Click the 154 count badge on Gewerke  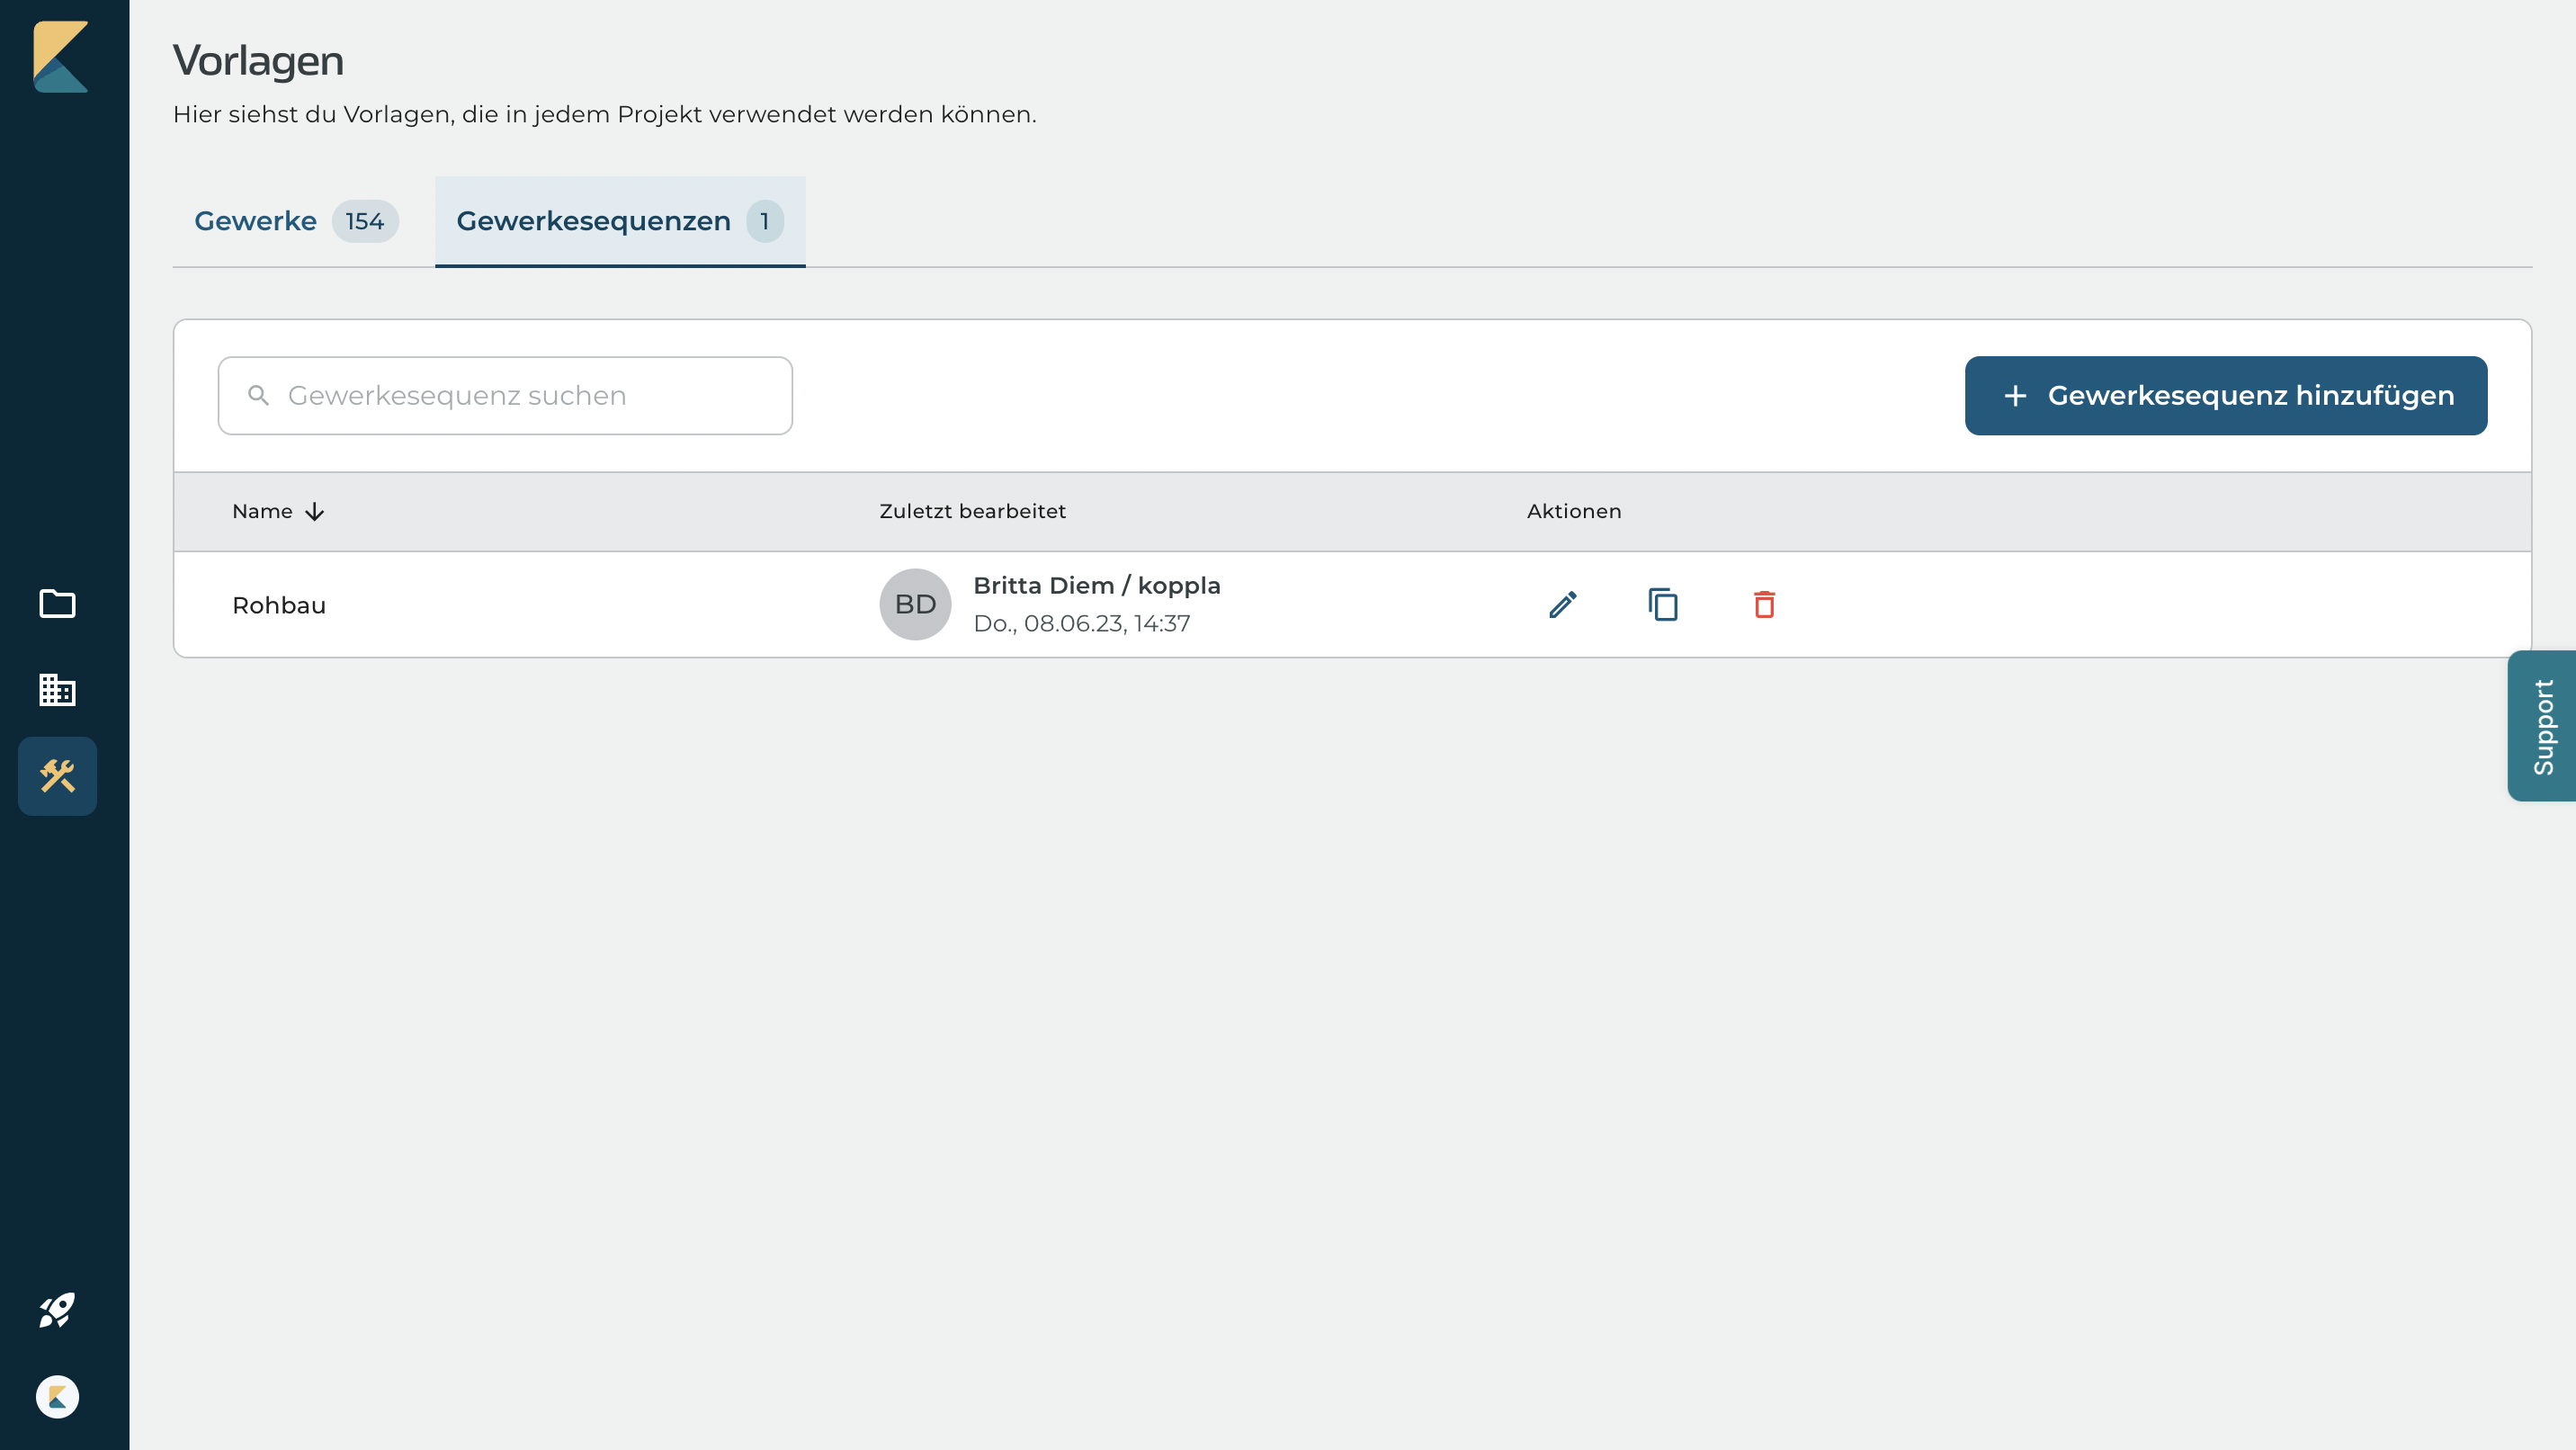coord(365,221)
